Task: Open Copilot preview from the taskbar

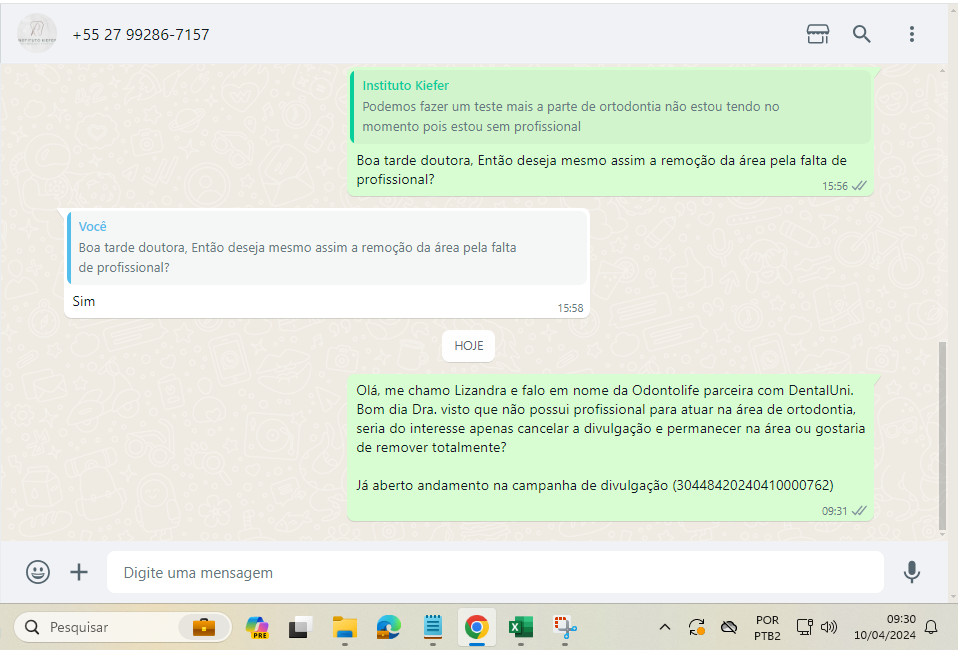Action: [x=257, y=627]
